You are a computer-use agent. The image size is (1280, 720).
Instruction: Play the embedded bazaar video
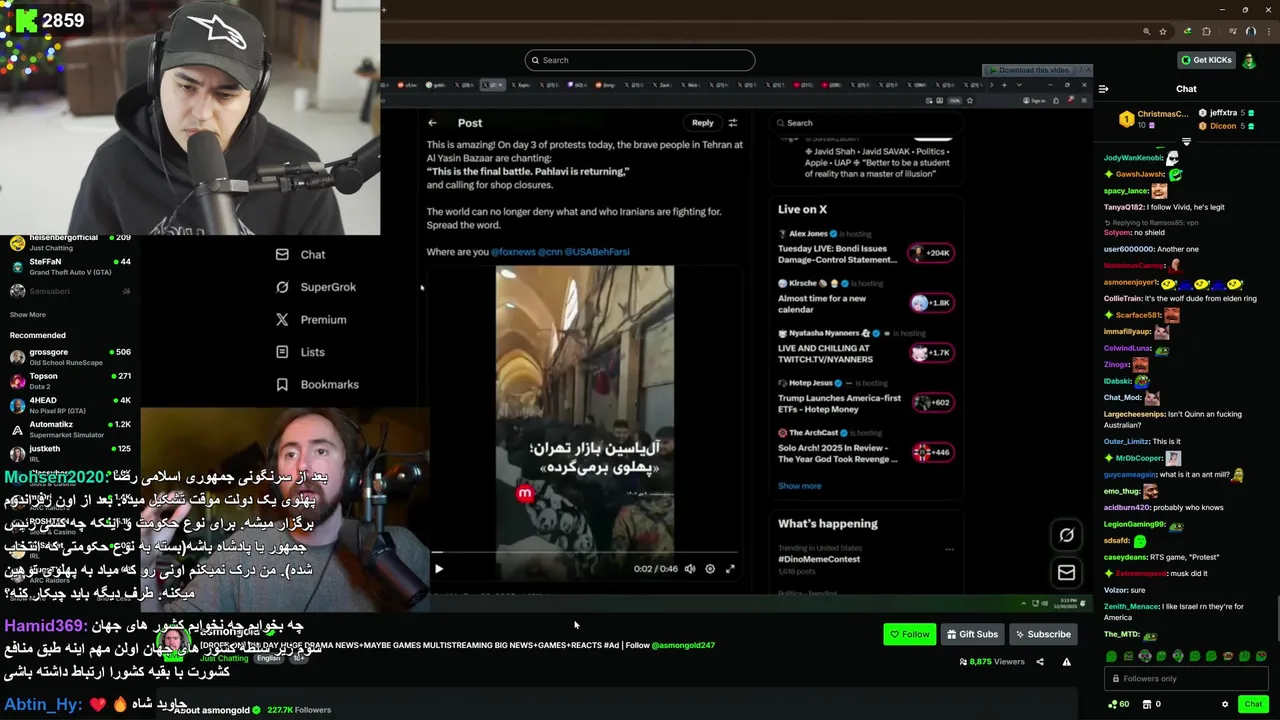(x=438, y=569)
